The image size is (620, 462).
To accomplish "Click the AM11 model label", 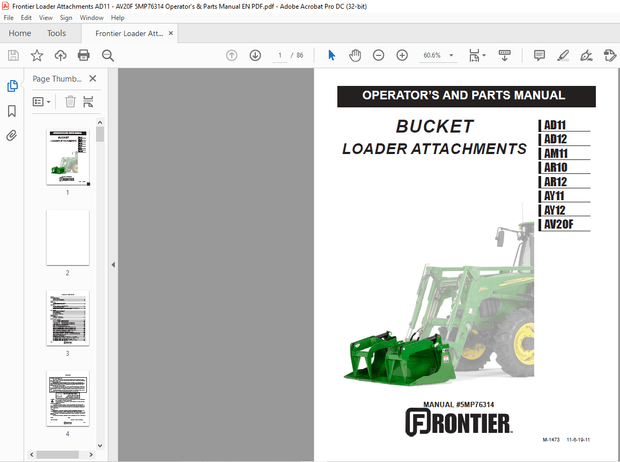I will (x=556, y=153).
